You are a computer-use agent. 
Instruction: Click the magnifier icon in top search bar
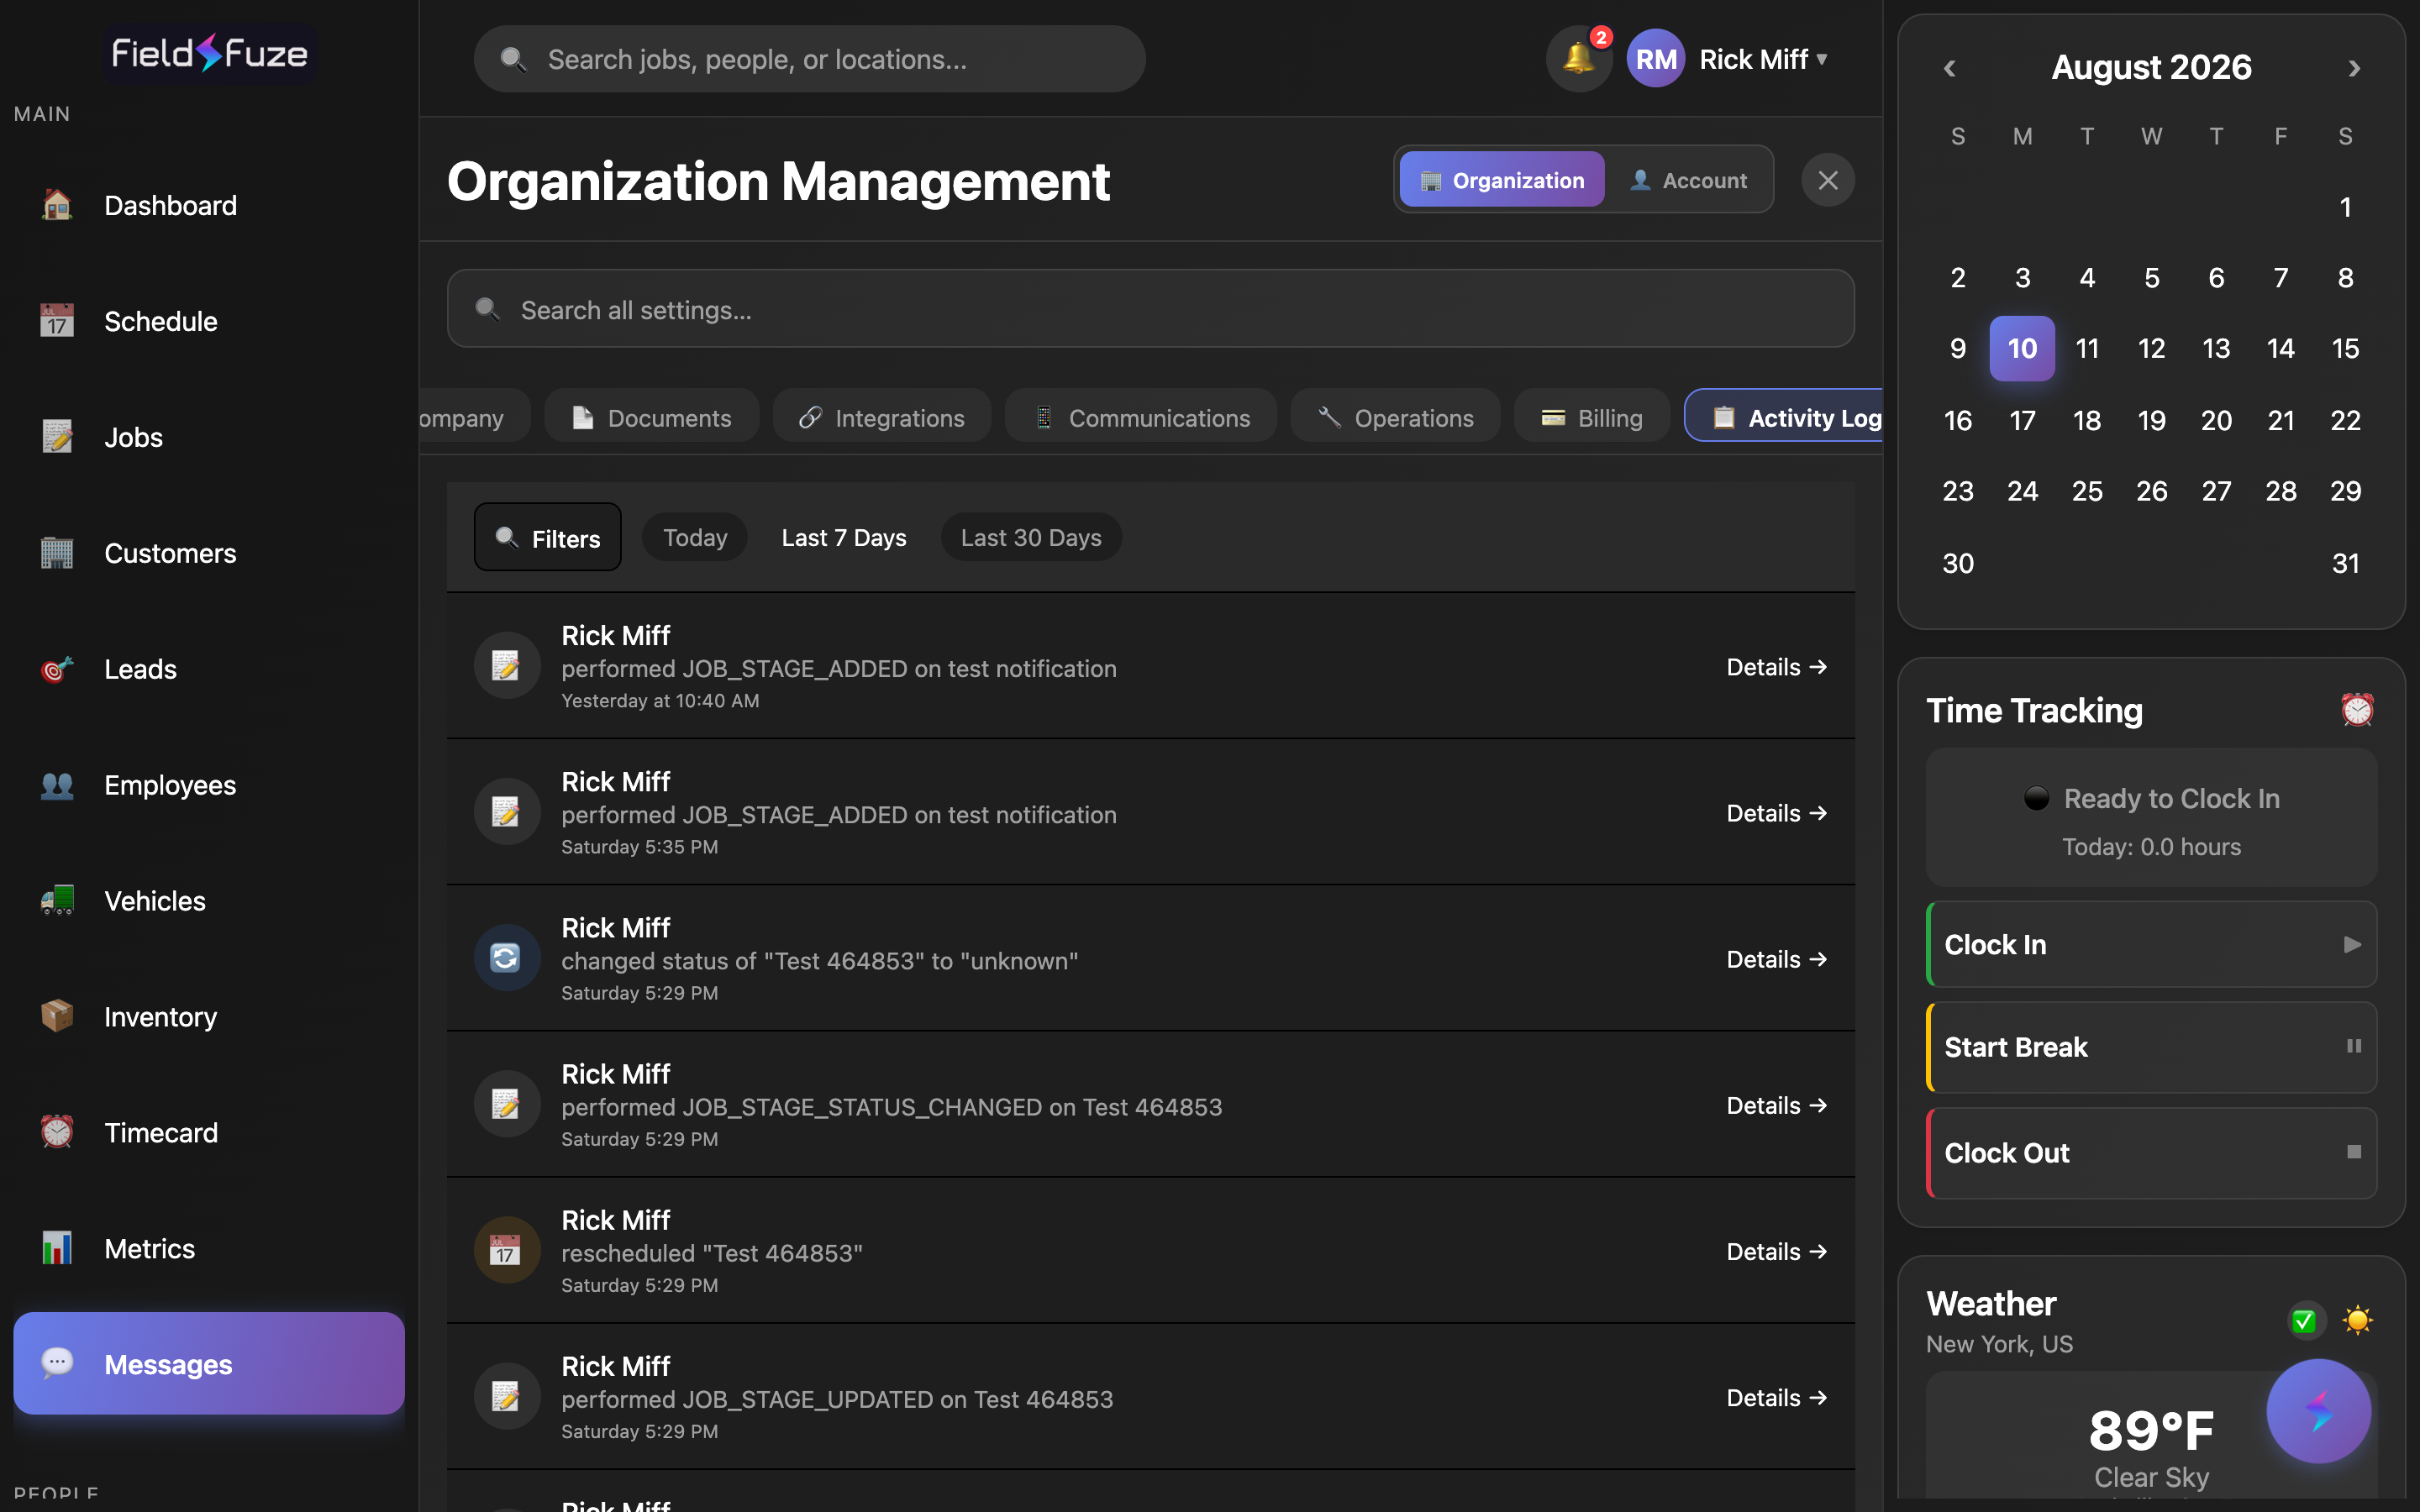point(513,59)
